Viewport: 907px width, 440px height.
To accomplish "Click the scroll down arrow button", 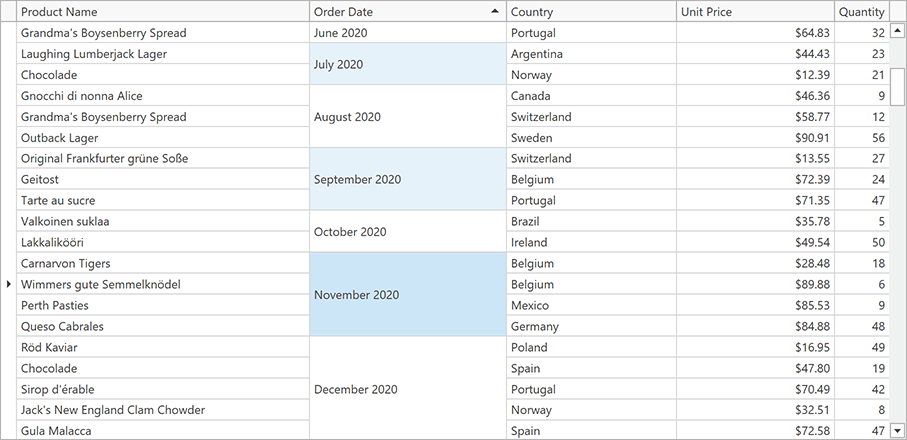I will pyautogui.click(x=897, y=430).
